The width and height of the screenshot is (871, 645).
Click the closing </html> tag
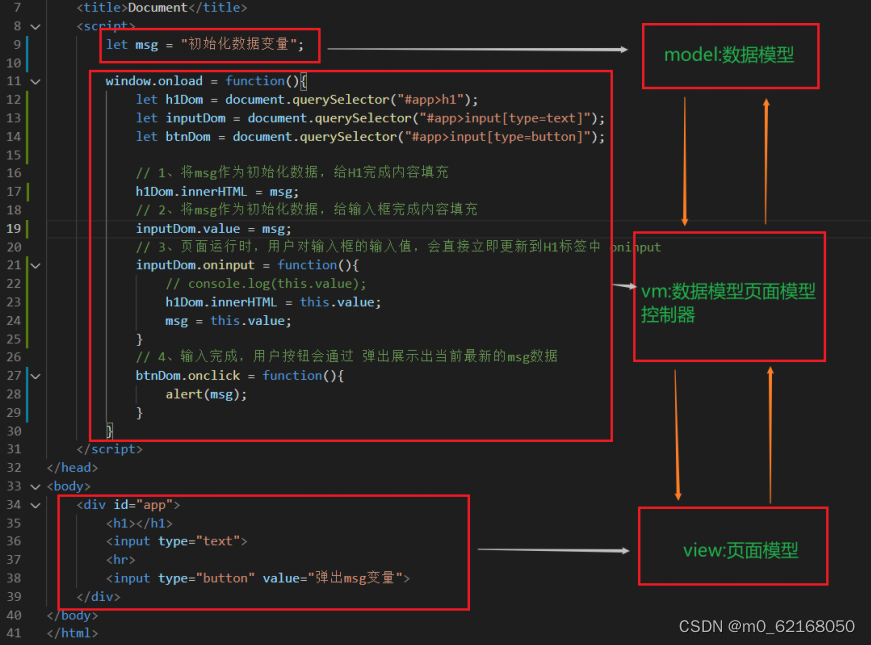[x=72, y=633]
